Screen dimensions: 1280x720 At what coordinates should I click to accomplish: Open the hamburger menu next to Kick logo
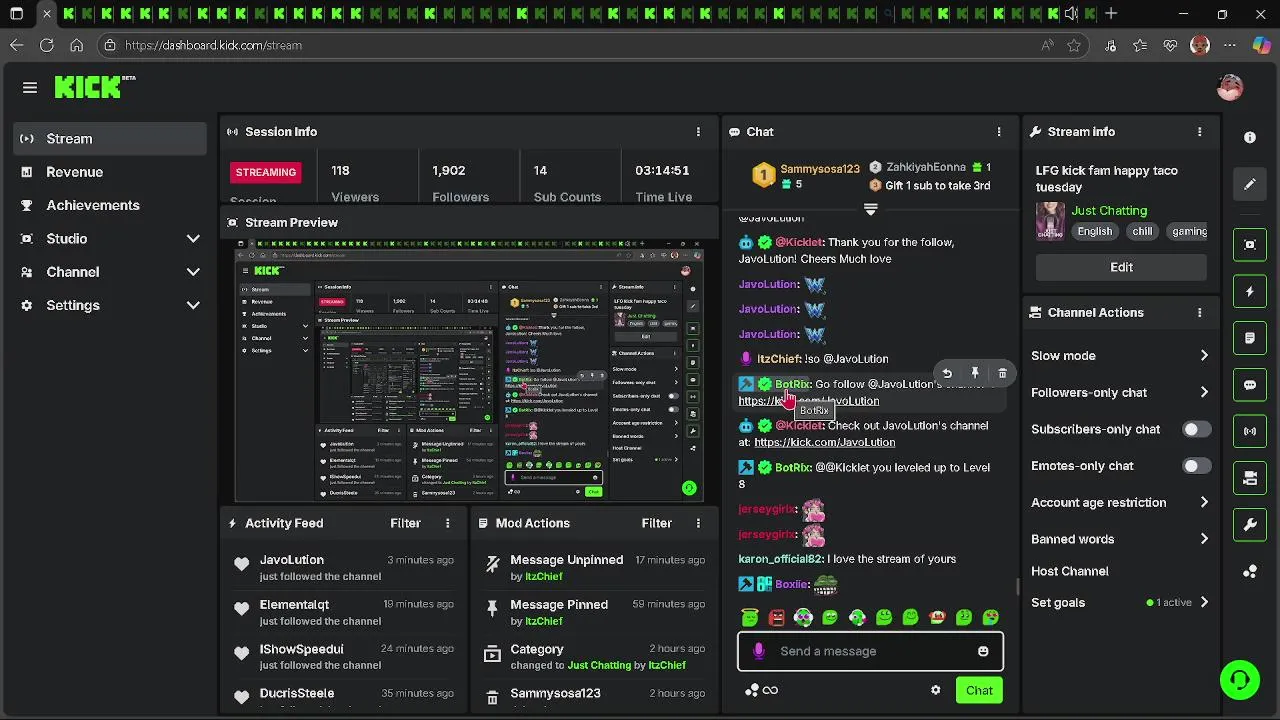[x=30, y=88]
